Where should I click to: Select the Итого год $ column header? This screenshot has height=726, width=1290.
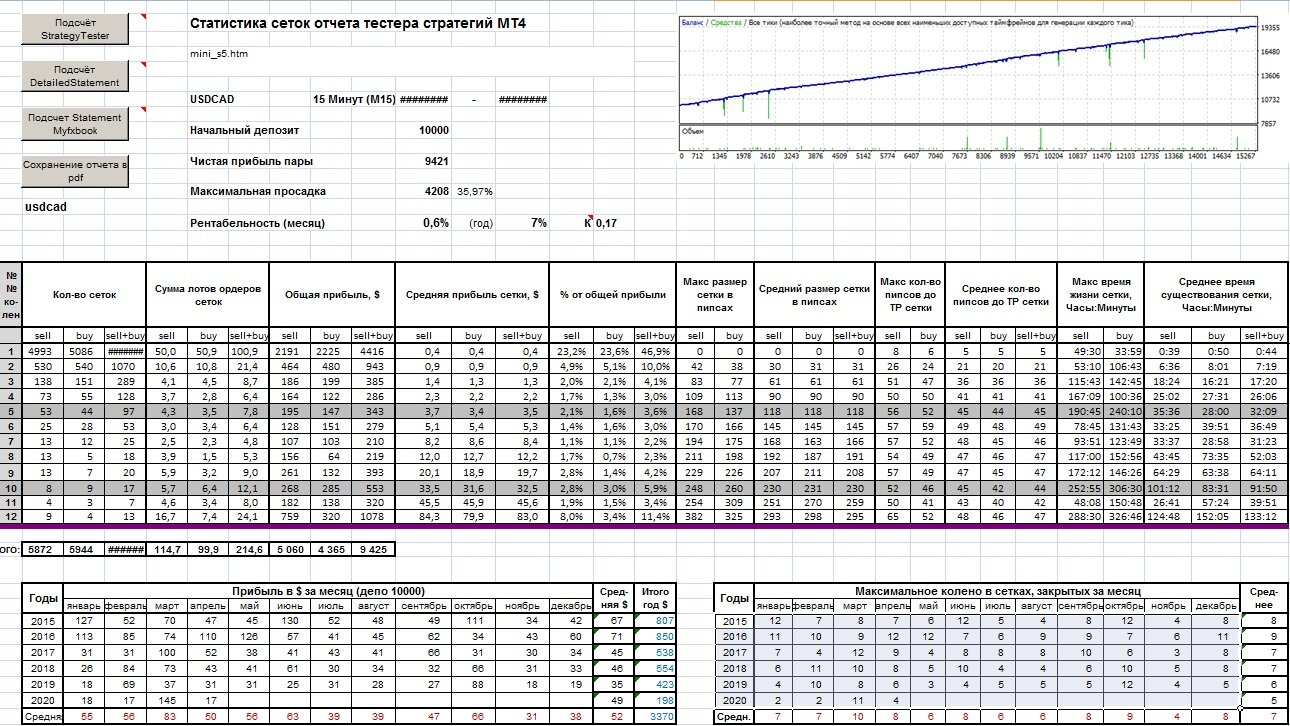point(657,598)
